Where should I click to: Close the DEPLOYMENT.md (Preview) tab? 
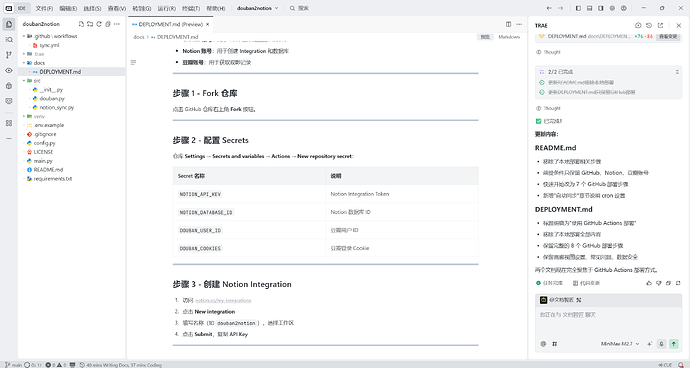[207, 24]
